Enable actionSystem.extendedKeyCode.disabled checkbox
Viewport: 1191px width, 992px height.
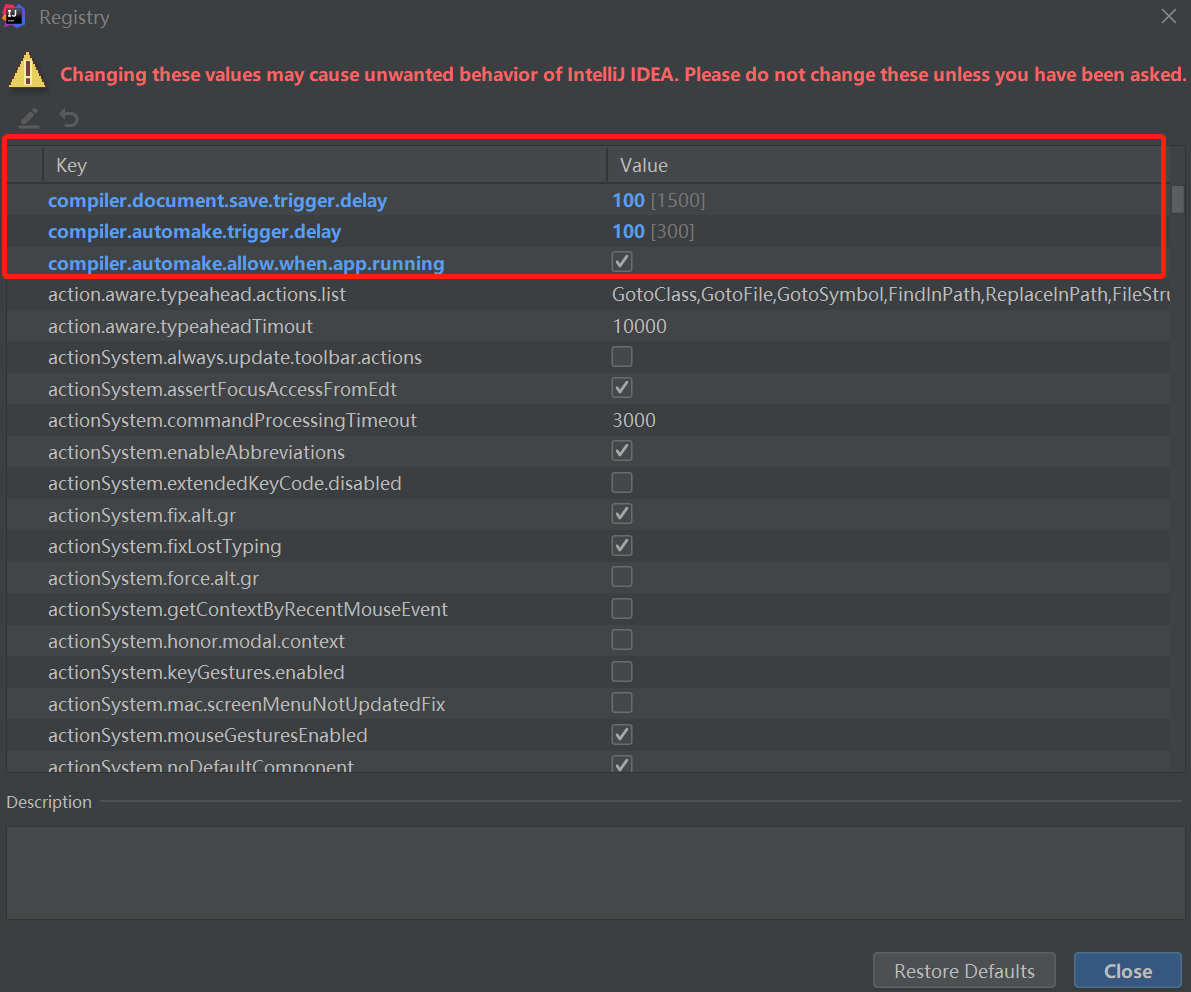[x=622, y=482]
